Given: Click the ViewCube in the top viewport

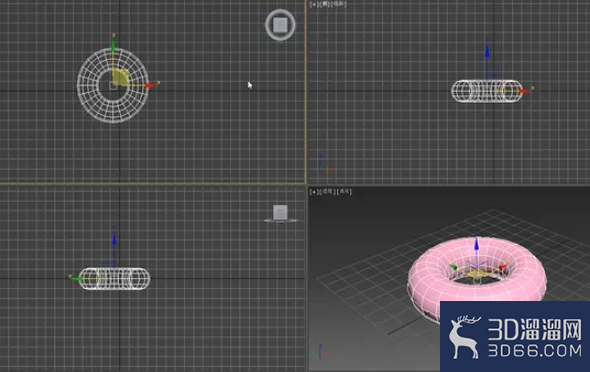Looking at the screenshot, I should tap(280, 25).
